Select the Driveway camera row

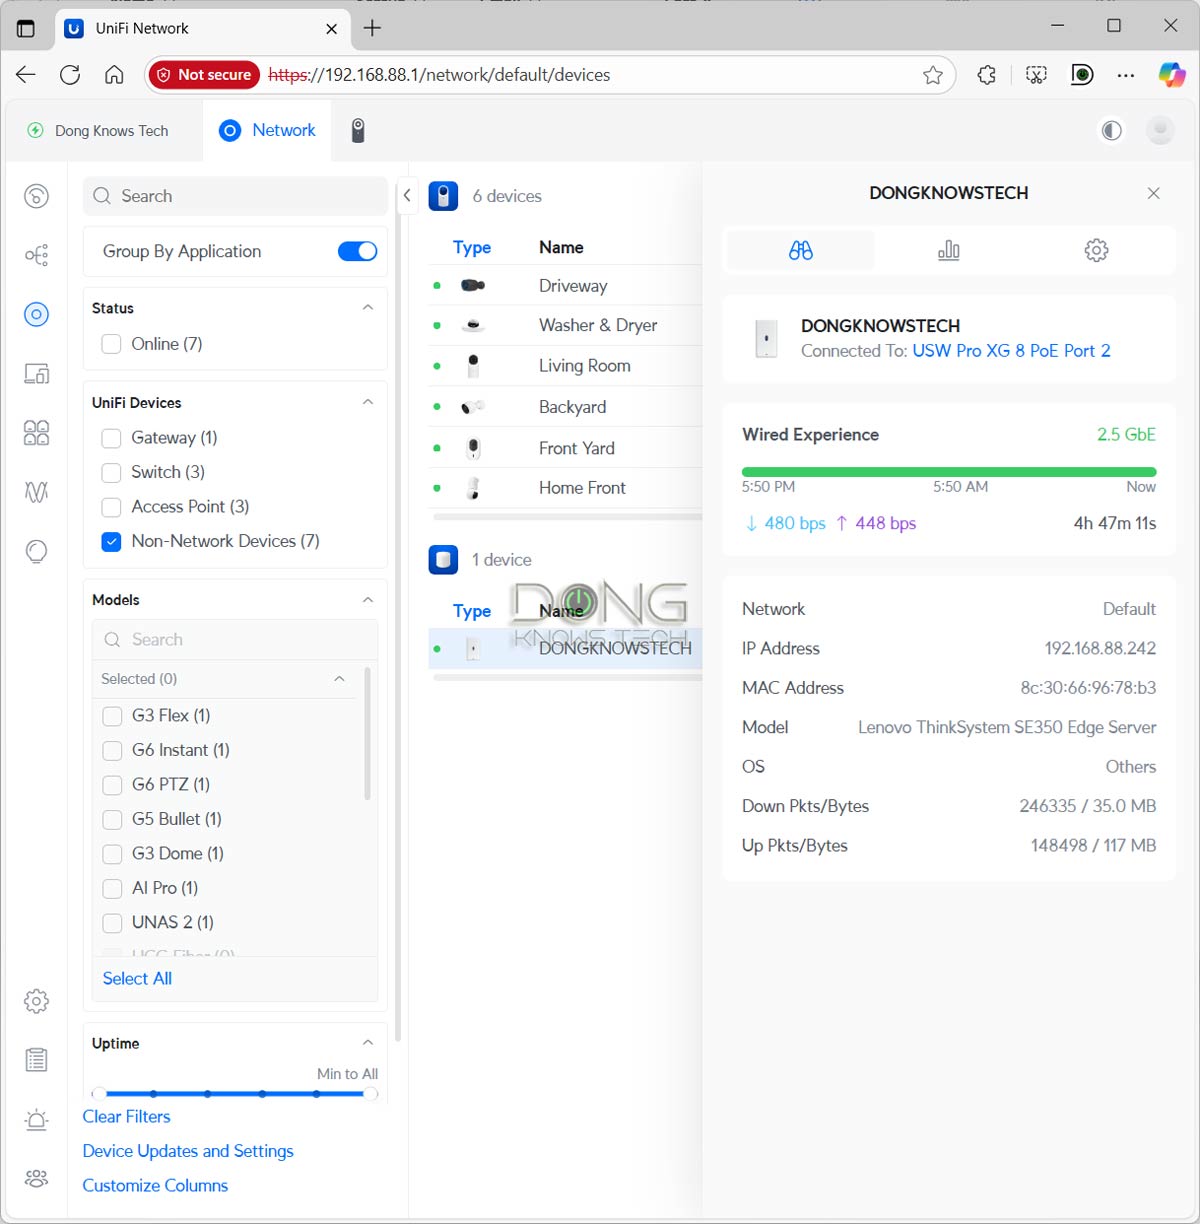click(x=565, y=286)
